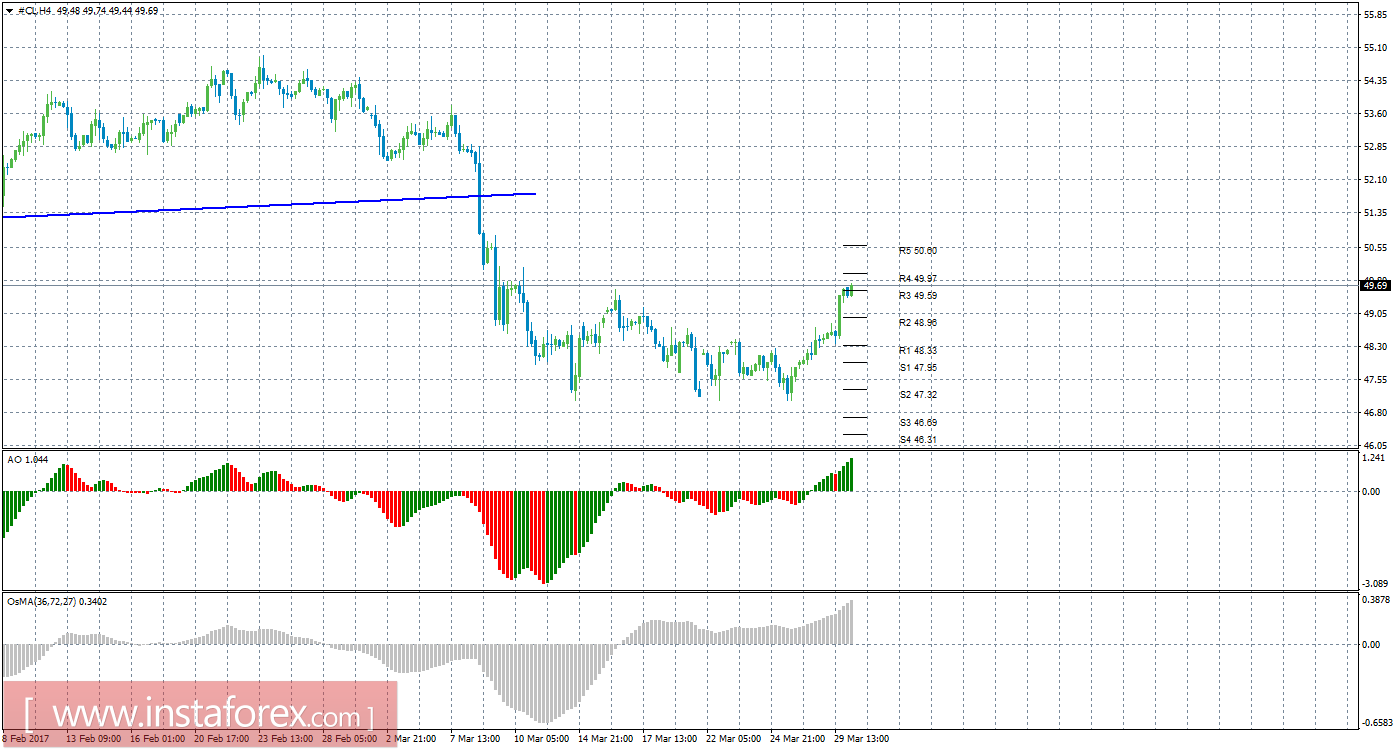Screen dimensions: 1398x750
Task: Click the S1 47.95 pivot label
Action: [x=918, y=368]
